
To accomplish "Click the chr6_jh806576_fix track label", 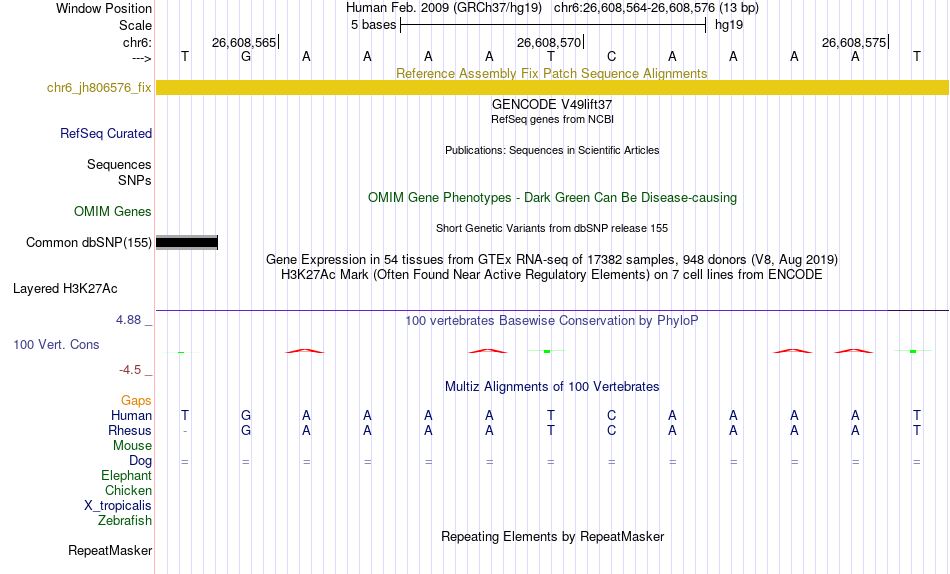I will 99,88.
